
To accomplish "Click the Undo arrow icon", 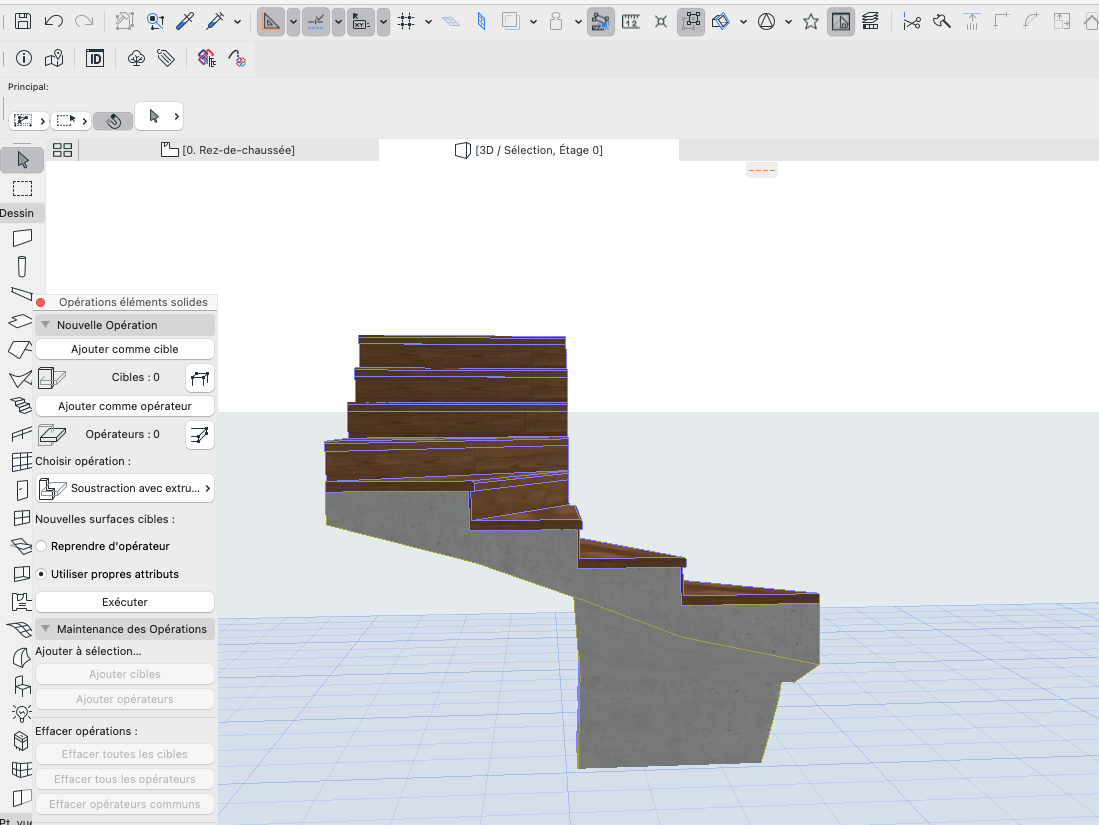I will pos(54,21).
